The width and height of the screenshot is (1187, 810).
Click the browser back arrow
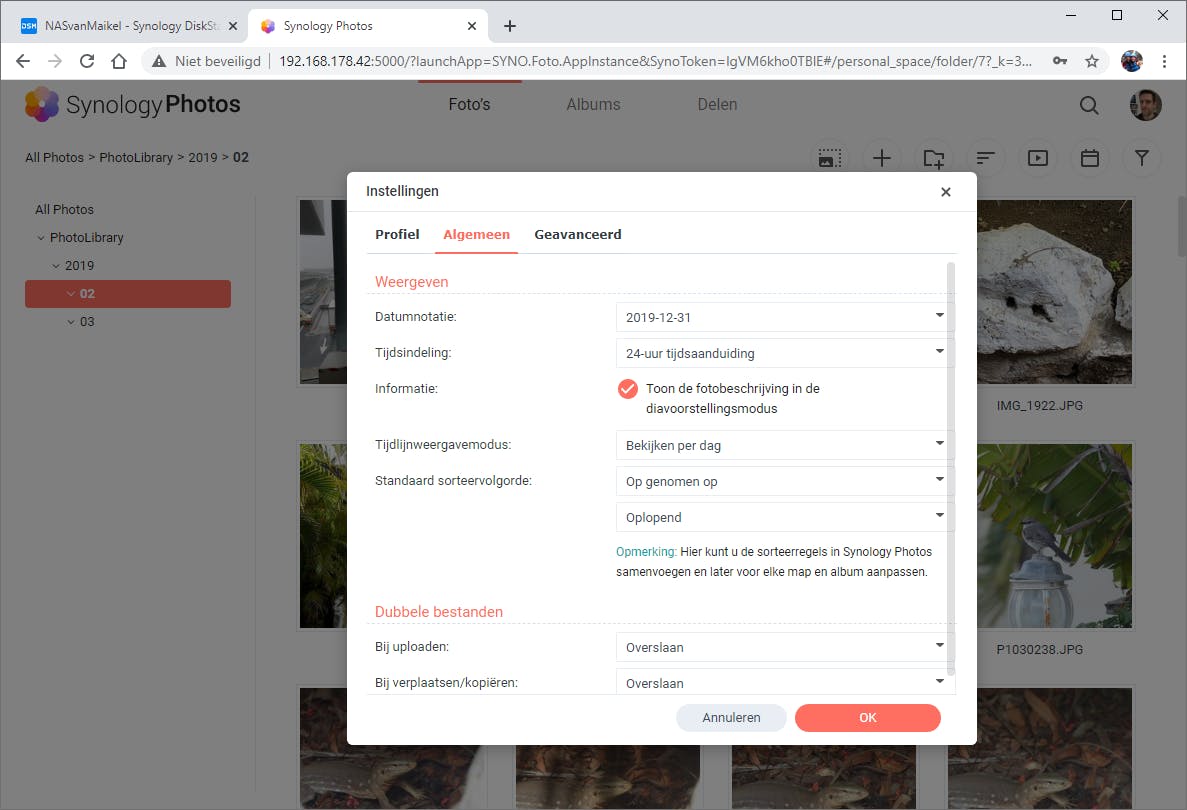point(23,61)
